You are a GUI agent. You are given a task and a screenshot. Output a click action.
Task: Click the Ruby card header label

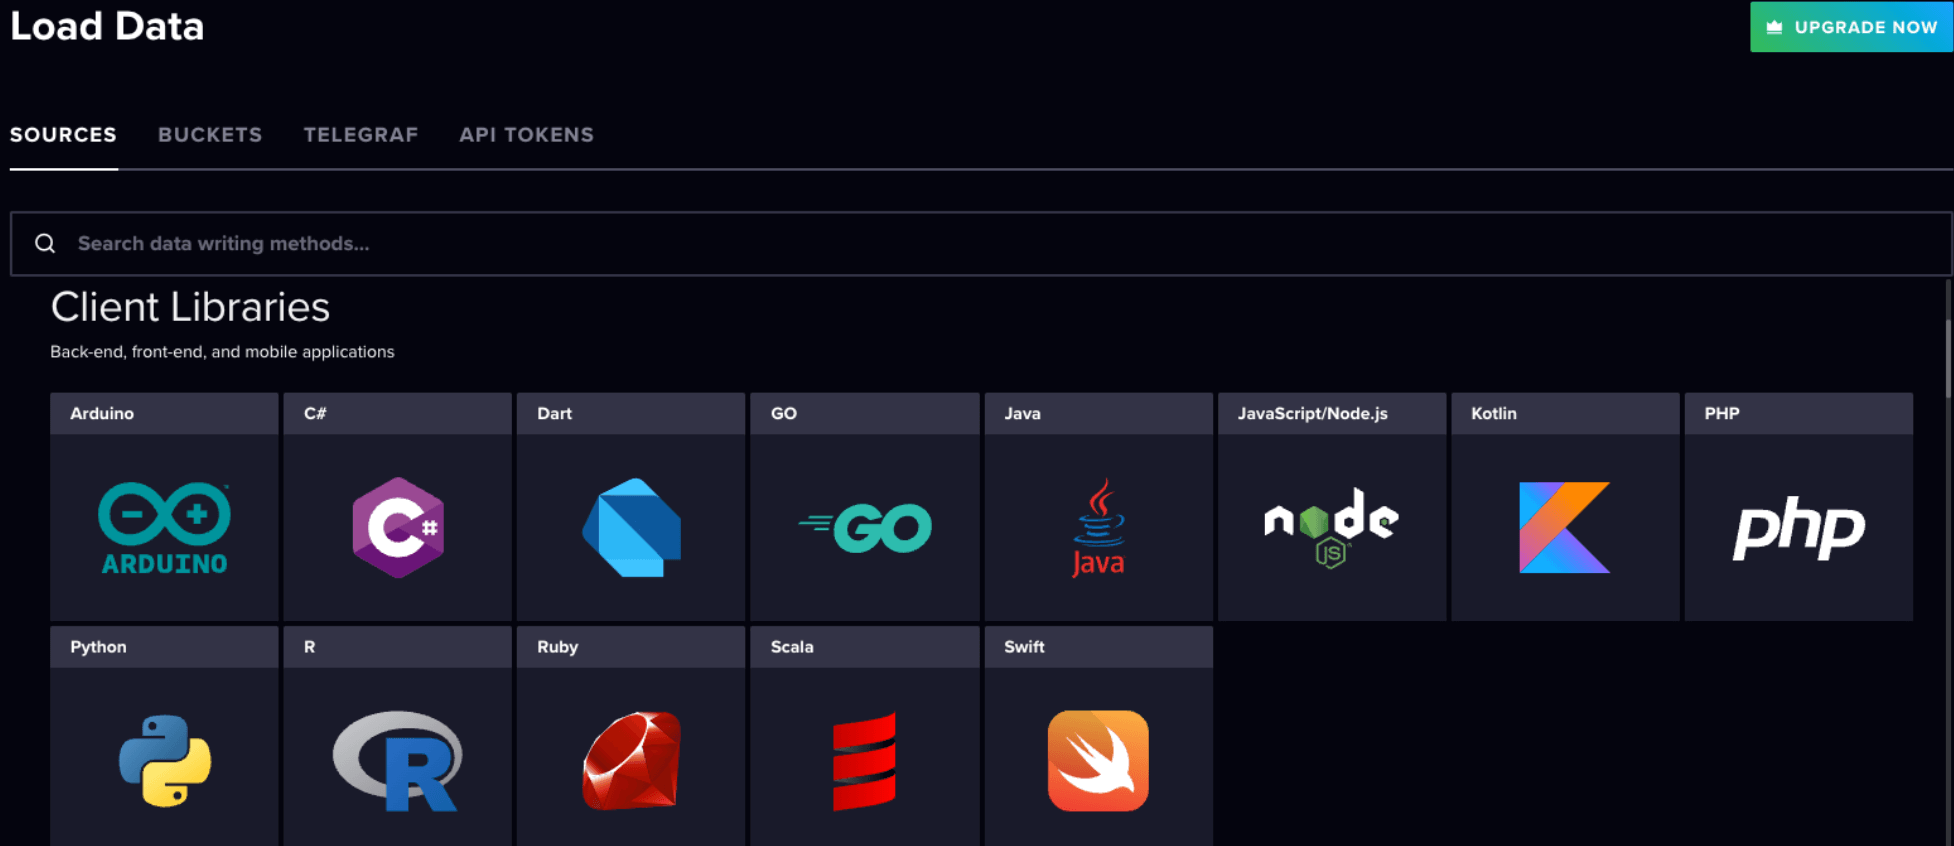[557, 647]
